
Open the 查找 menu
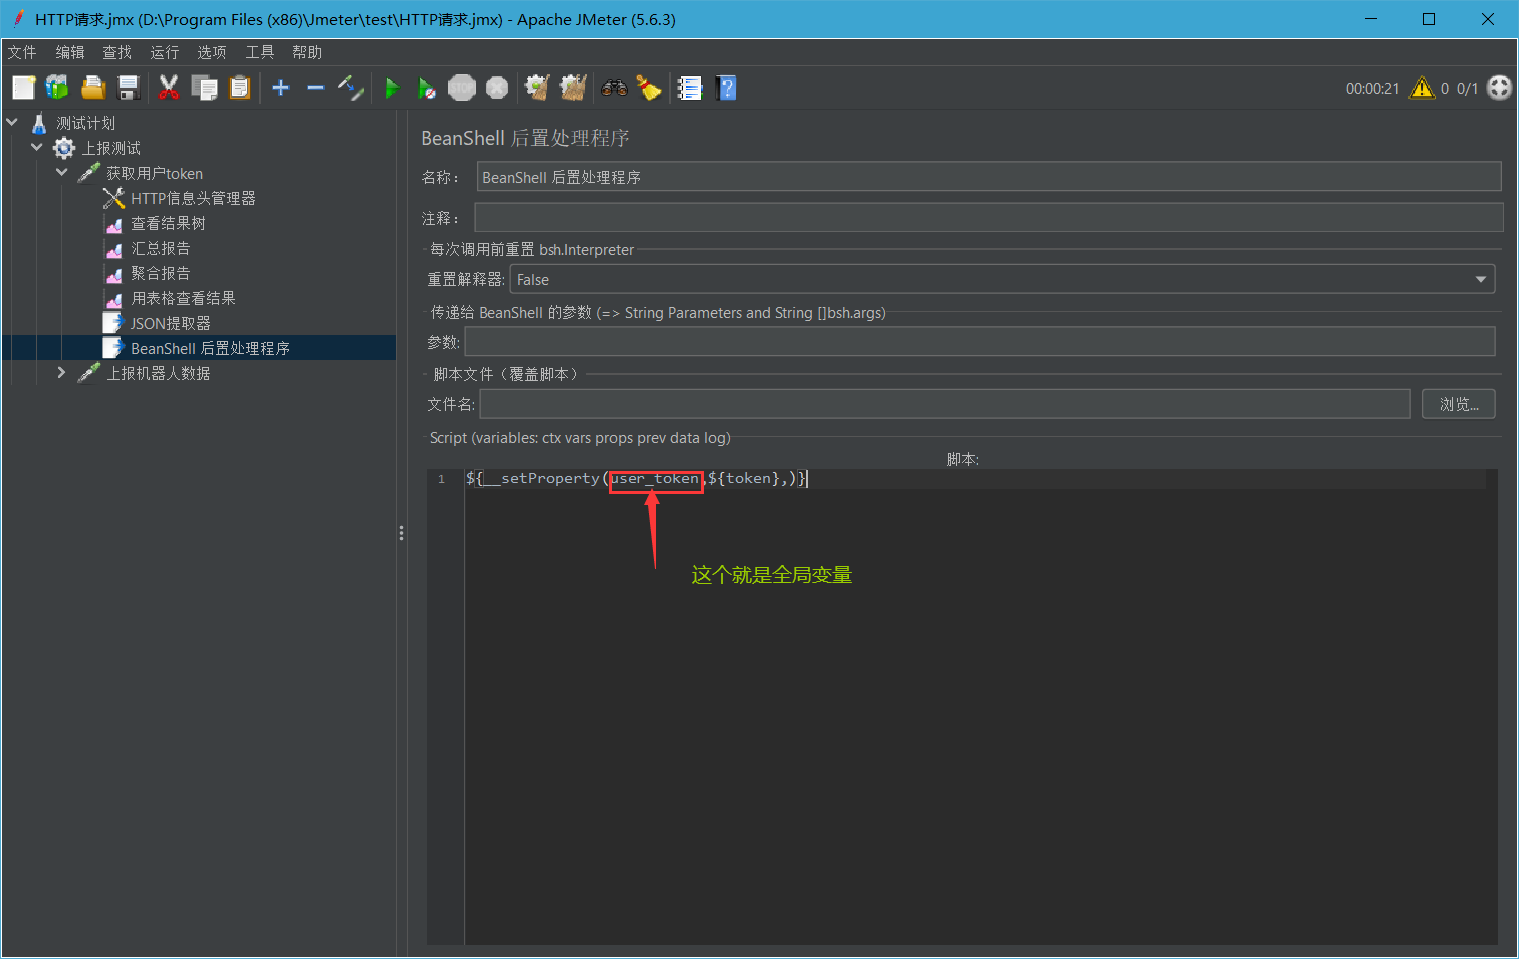tap(117, 52)
